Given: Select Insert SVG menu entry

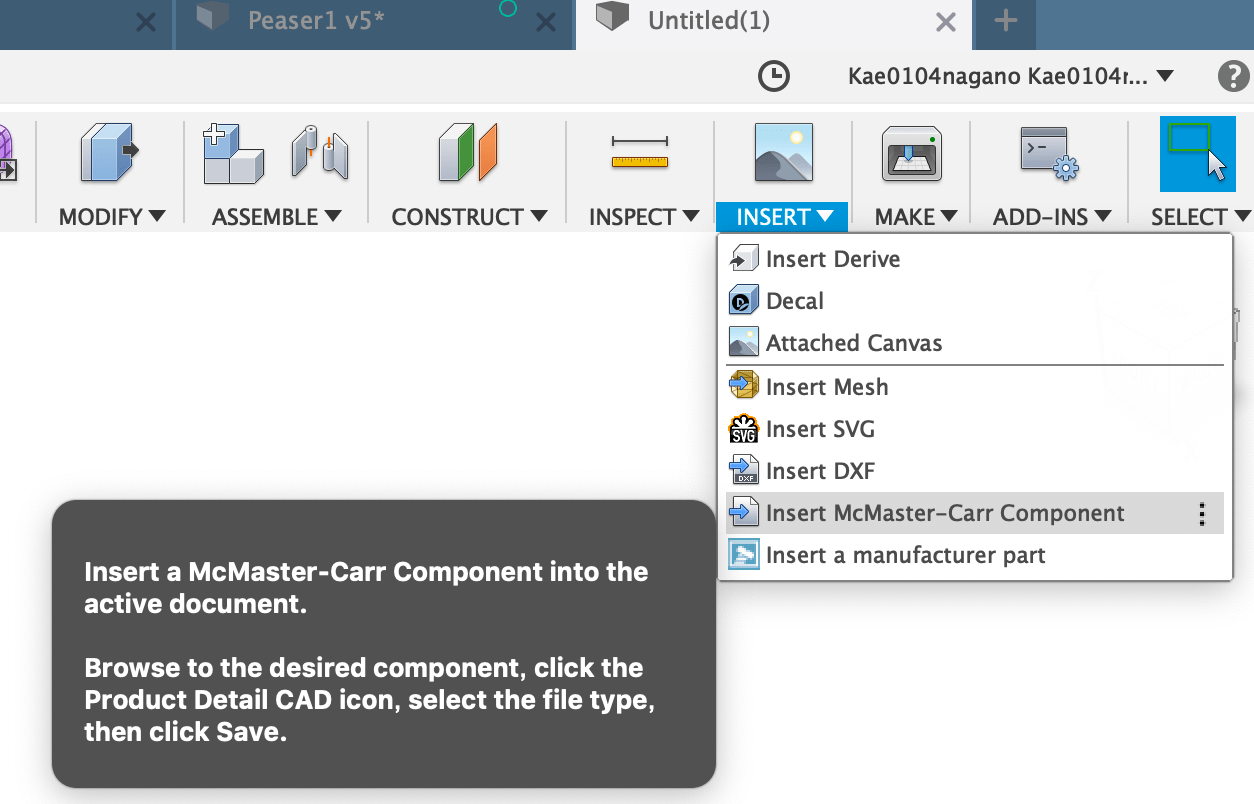Looking at the screenshot, I should 820,429.
